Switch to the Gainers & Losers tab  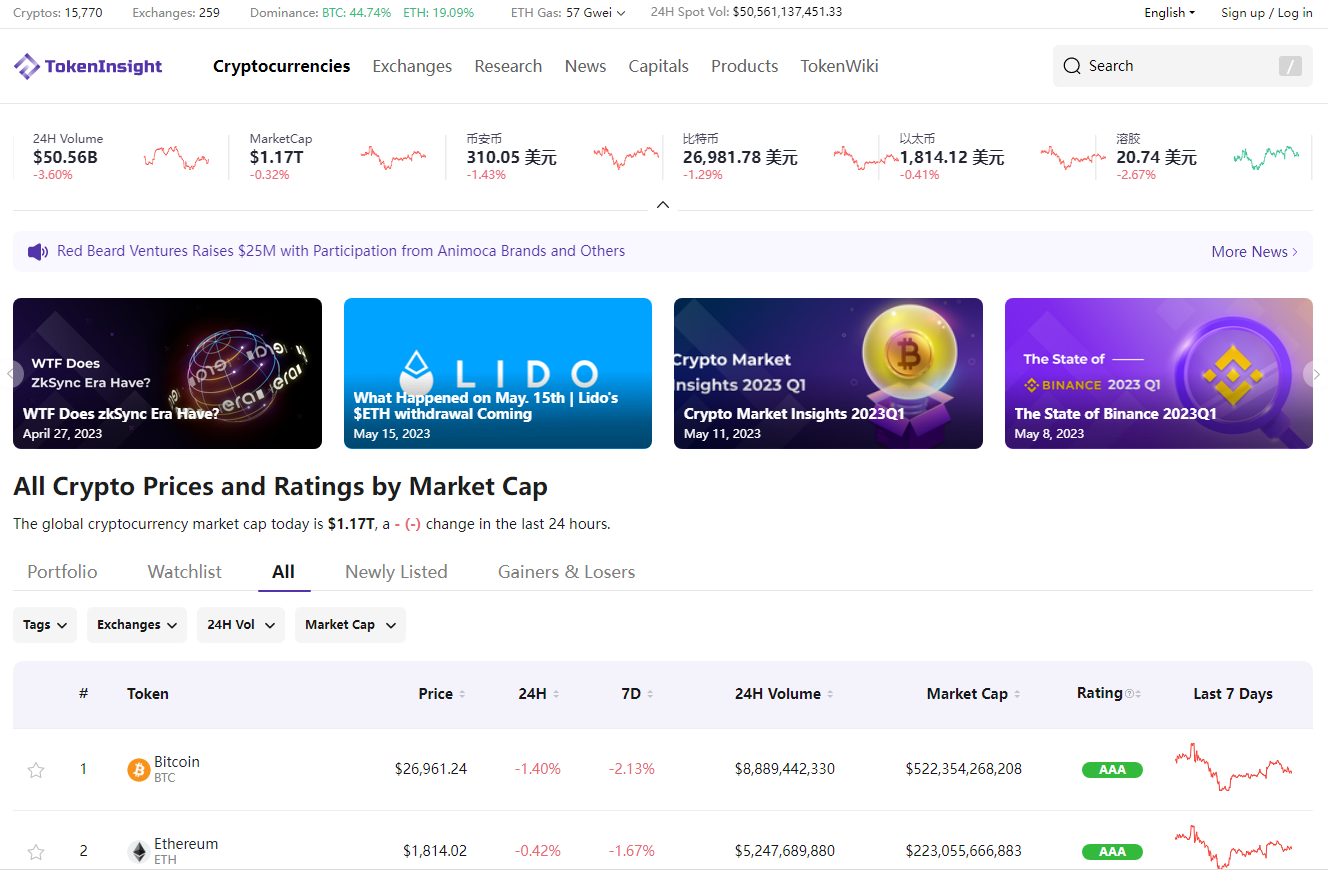(x=566, y=572)
